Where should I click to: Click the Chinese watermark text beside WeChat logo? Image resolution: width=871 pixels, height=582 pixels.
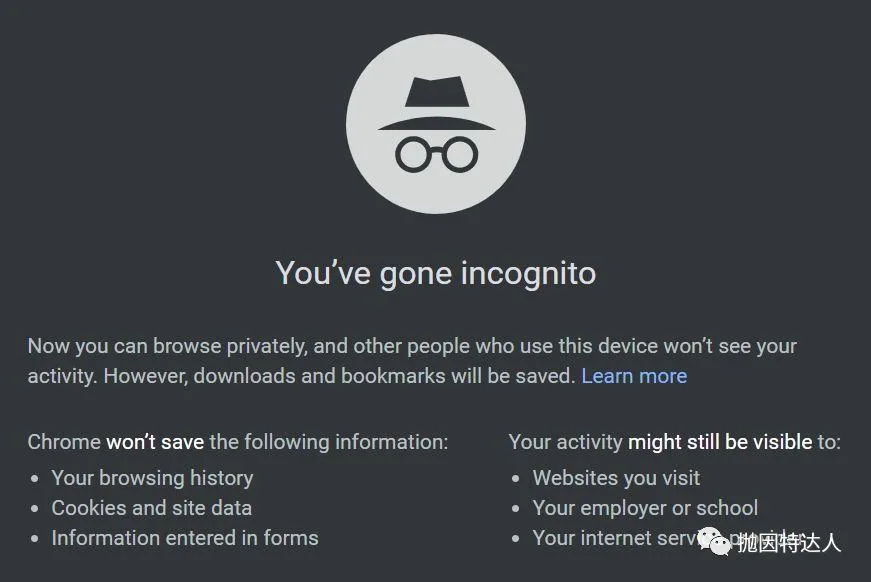pyautogui.click(x=789, y=543)
